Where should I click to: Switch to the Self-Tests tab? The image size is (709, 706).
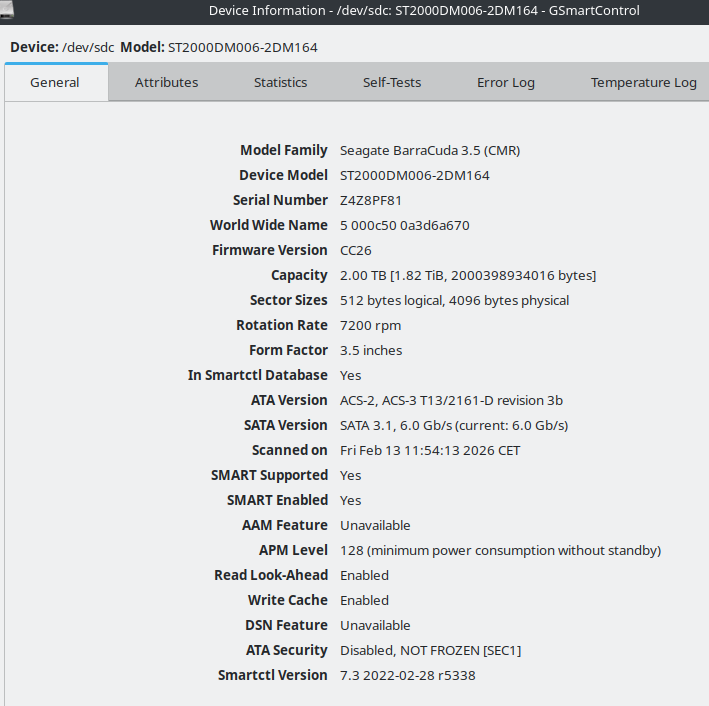[392, 82]
